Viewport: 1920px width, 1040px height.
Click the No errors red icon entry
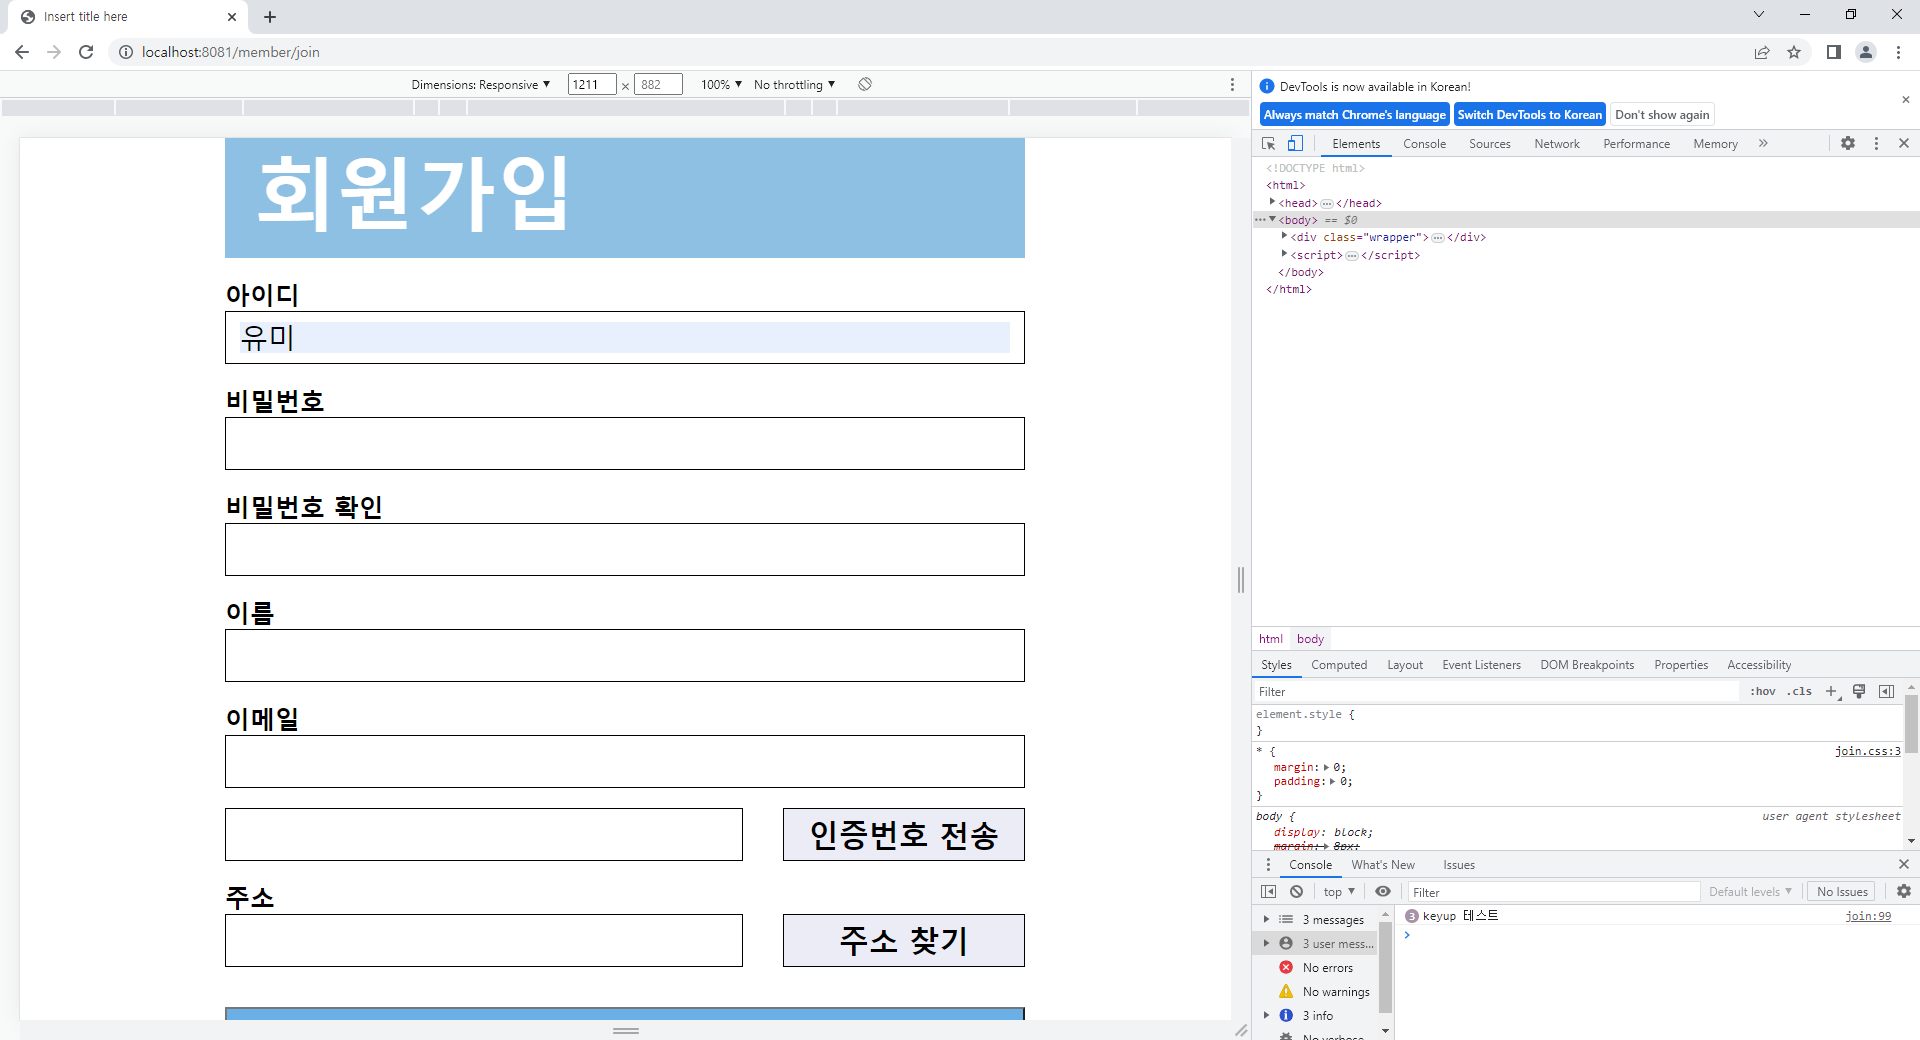pos(1316,968)
